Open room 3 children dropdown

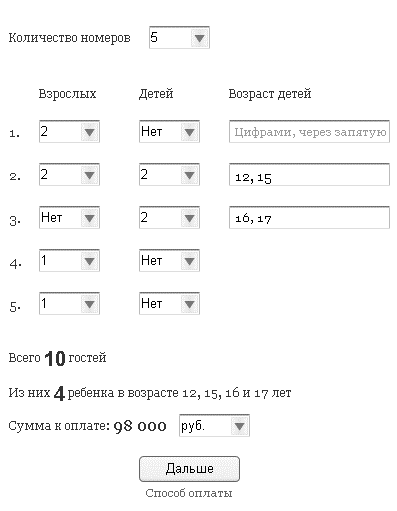pyautogui.click(x=169, y=217)
